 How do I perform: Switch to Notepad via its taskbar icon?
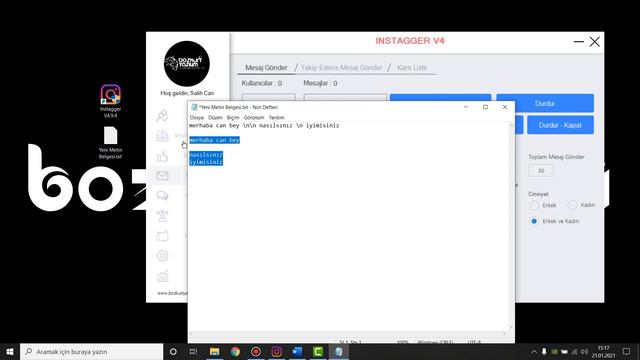coord(339,351)
